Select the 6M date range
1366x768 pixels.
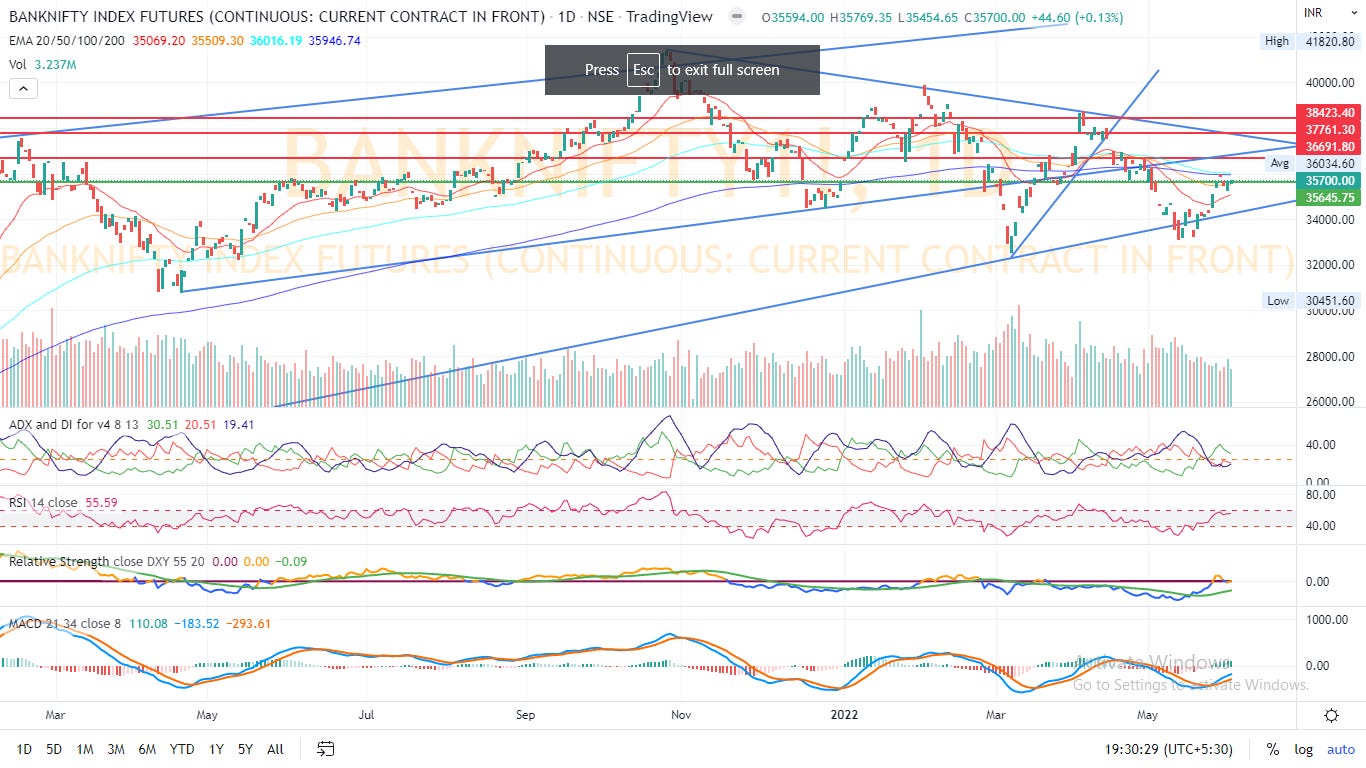(x=147, y=749)
